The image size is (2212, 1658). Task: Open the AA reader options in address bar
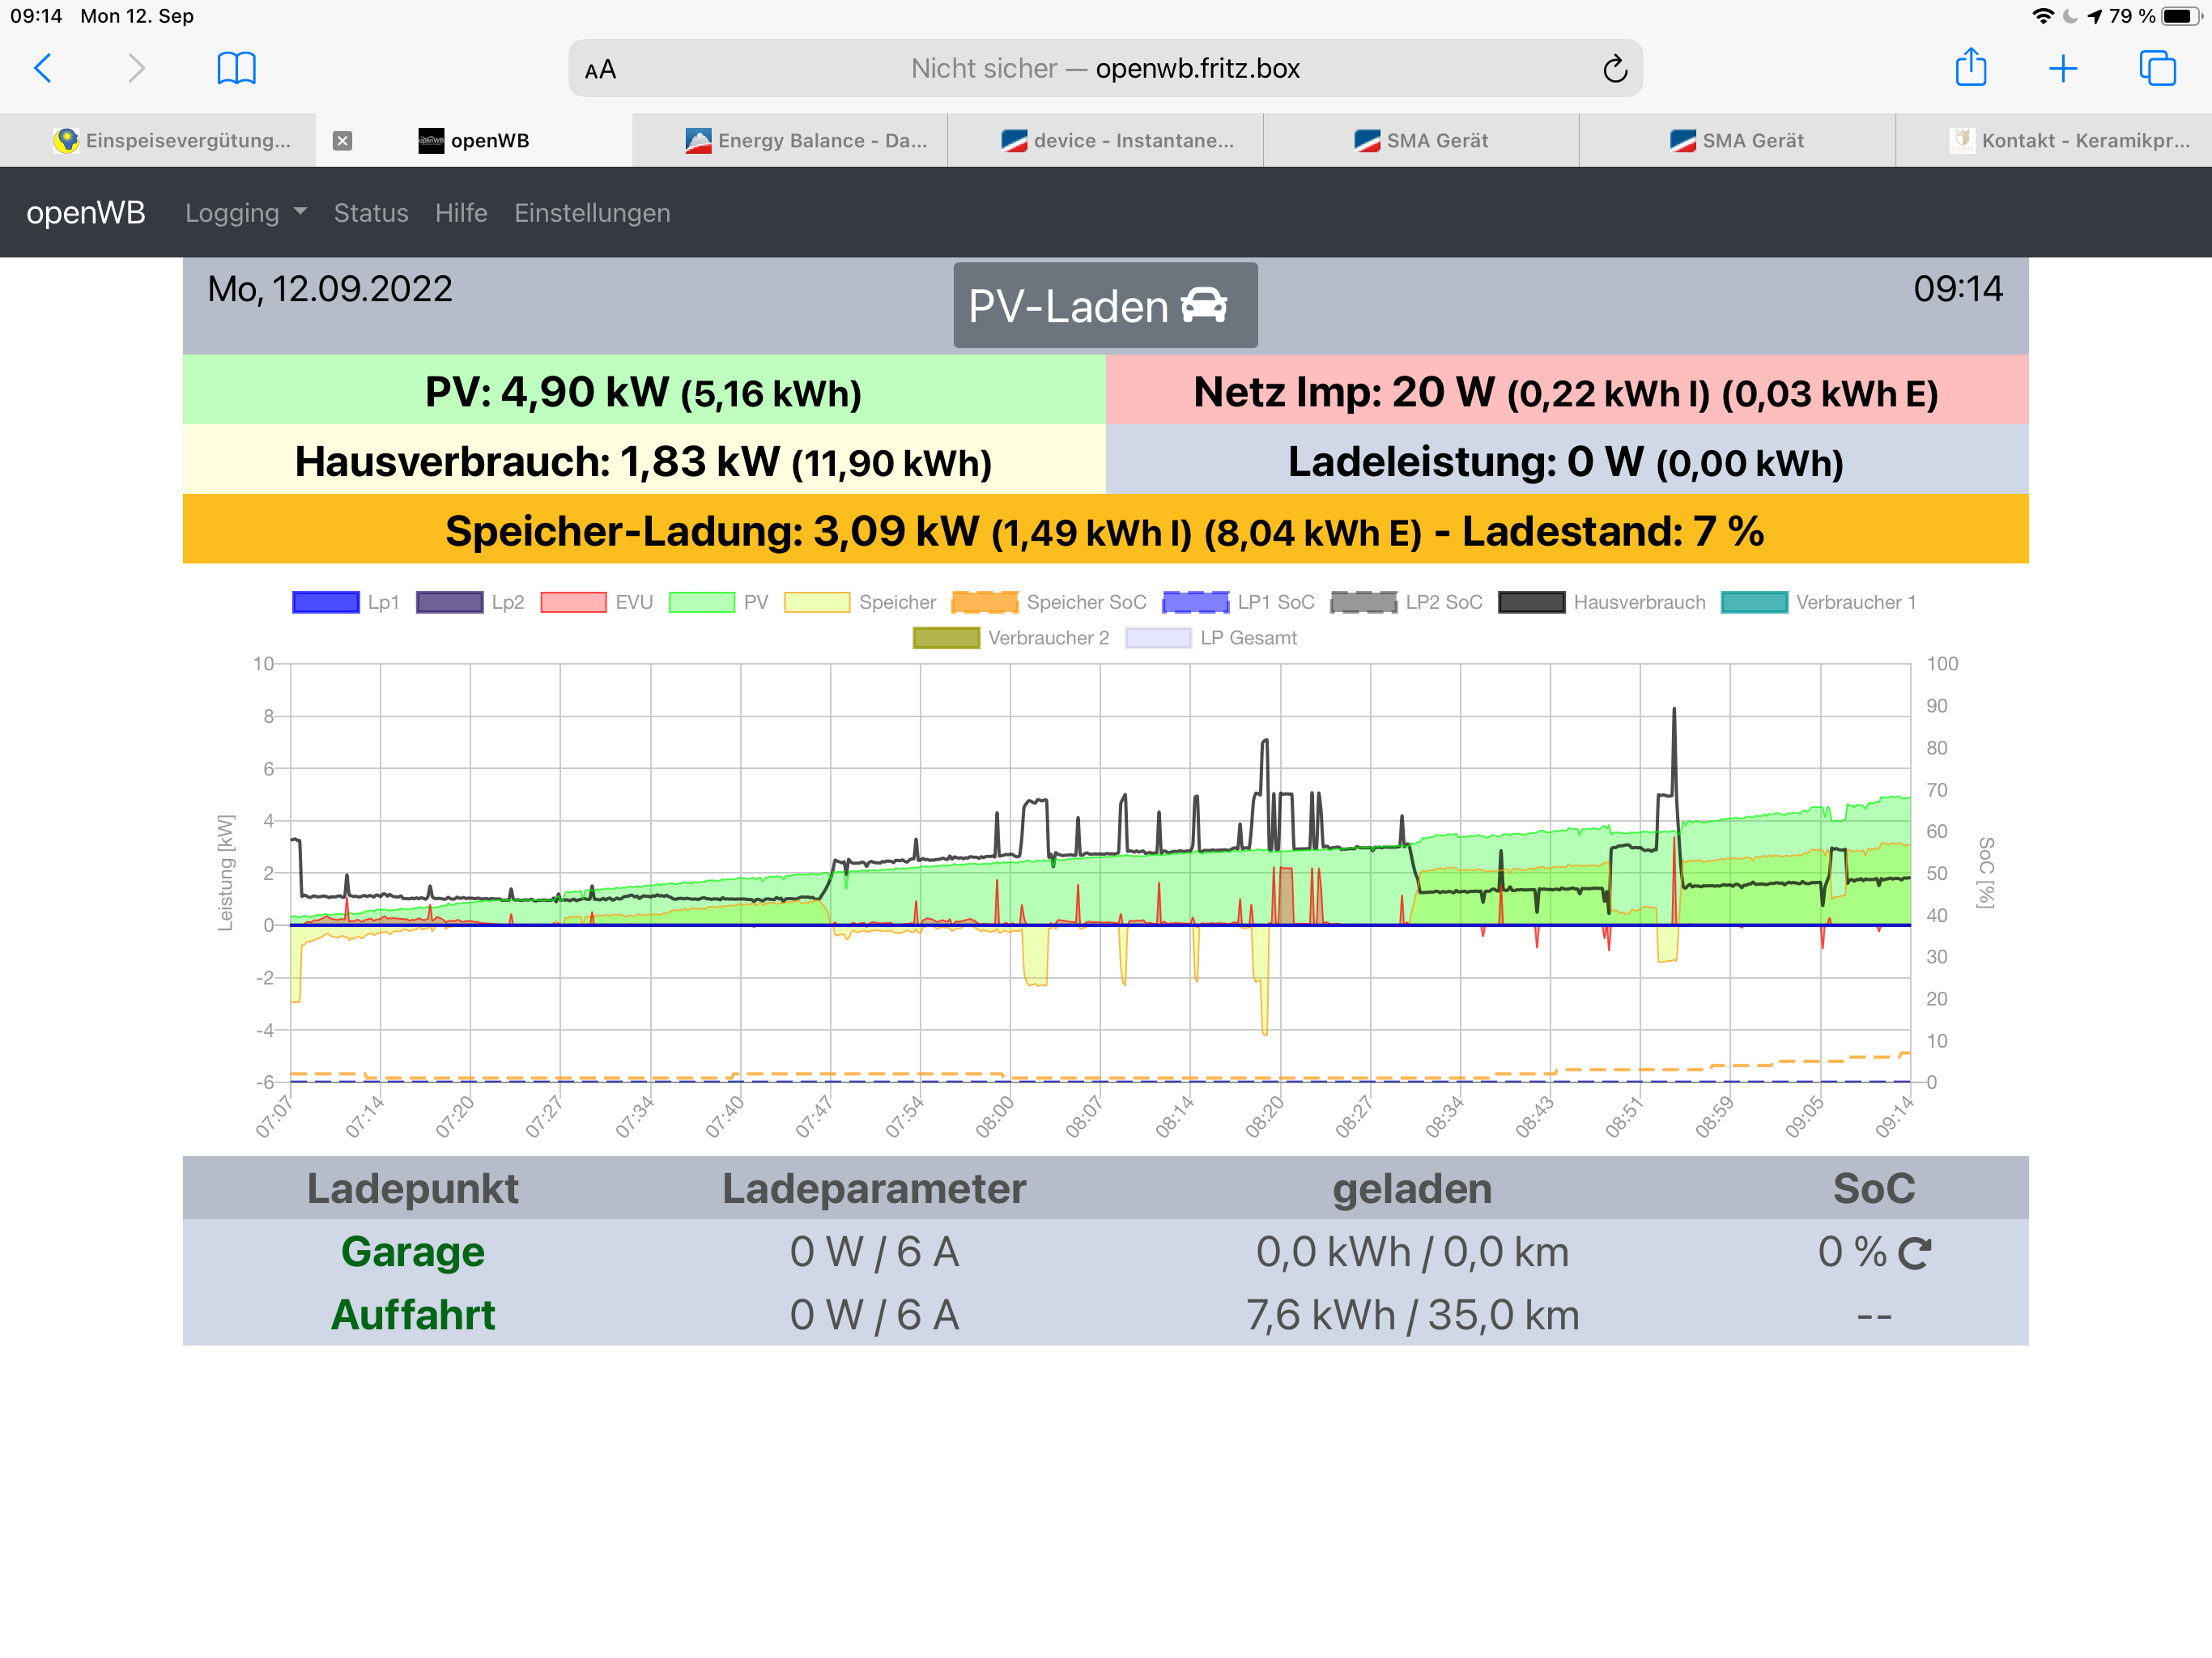pos(600,69)
